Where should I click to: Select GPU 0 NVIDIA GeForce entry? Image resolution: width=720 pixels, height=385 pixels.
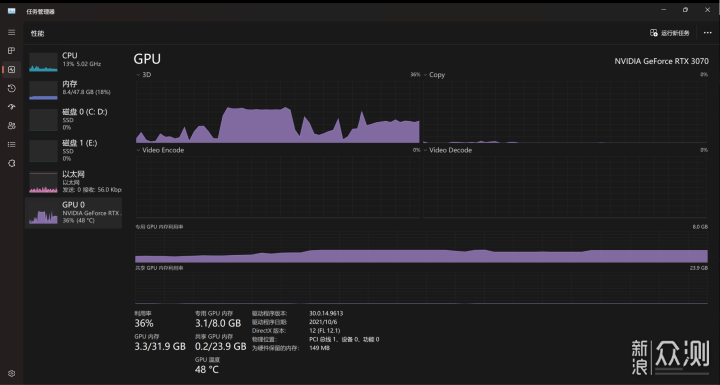[x=73, y=213]
